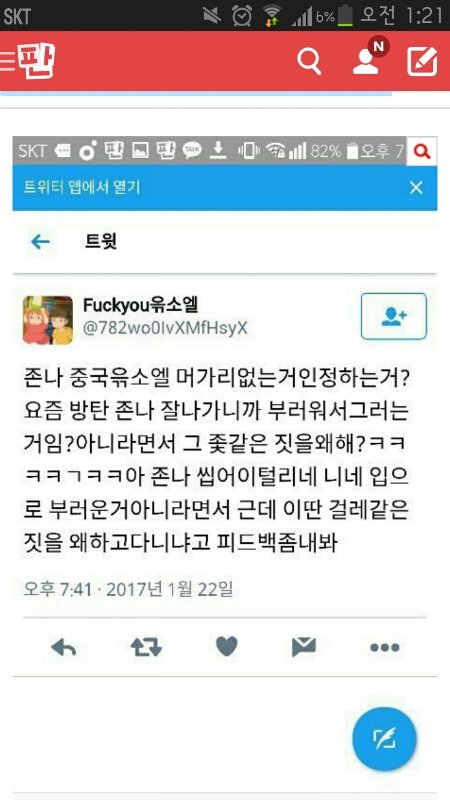
Task: Close the '트위터 앱에서 열기' banner
Action: (416, 188)
